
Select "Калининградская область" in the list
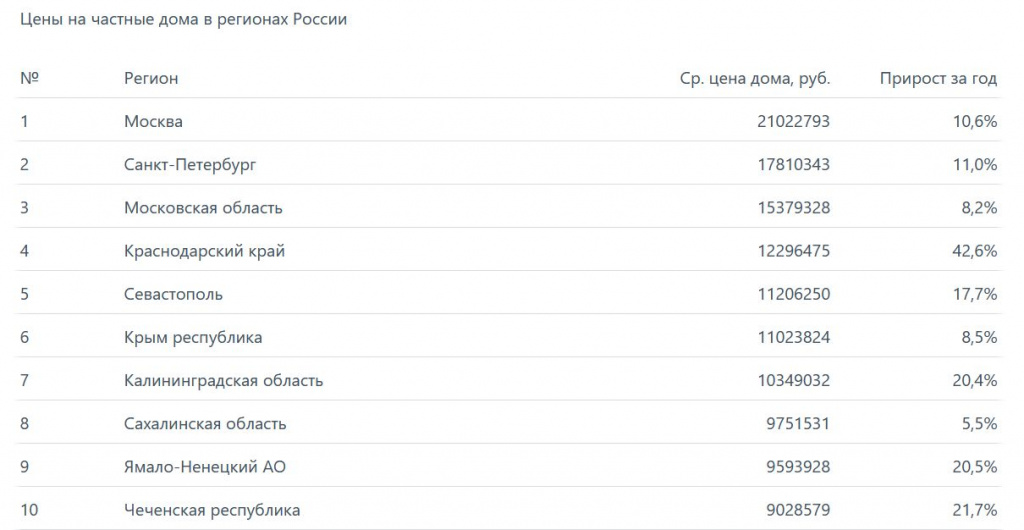pos(223,380)
